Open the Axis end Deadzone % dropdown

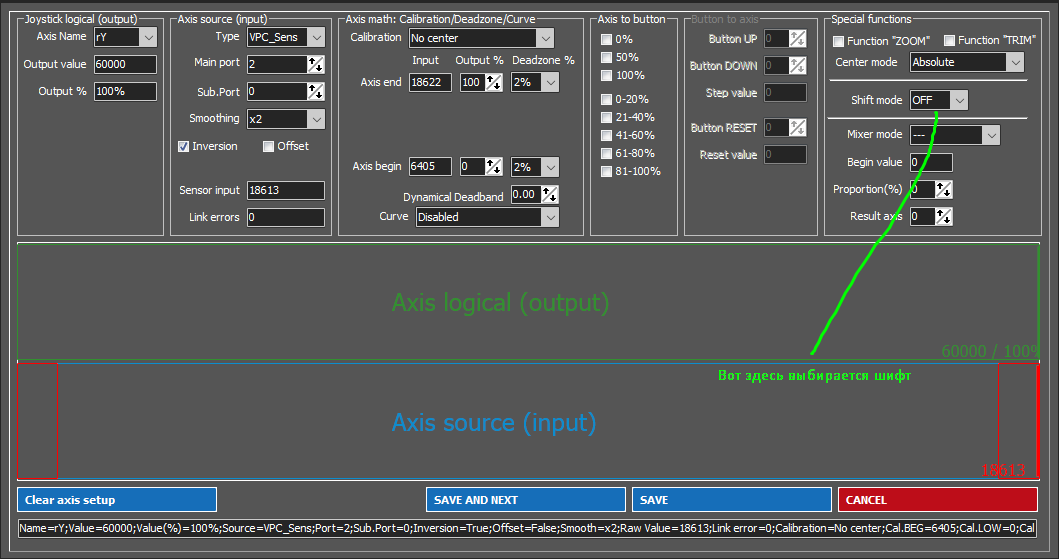[x=550, y=82]
